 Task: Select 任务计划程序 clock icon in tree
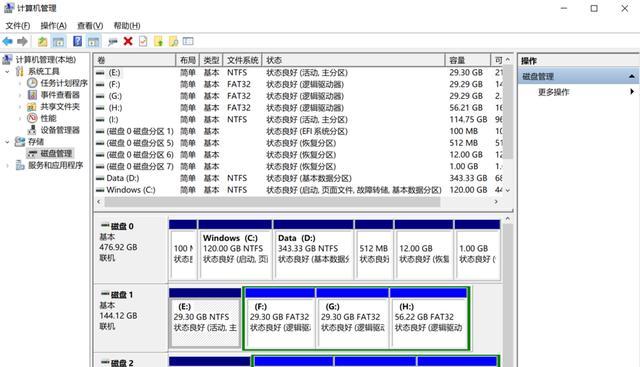pos(32,83)
